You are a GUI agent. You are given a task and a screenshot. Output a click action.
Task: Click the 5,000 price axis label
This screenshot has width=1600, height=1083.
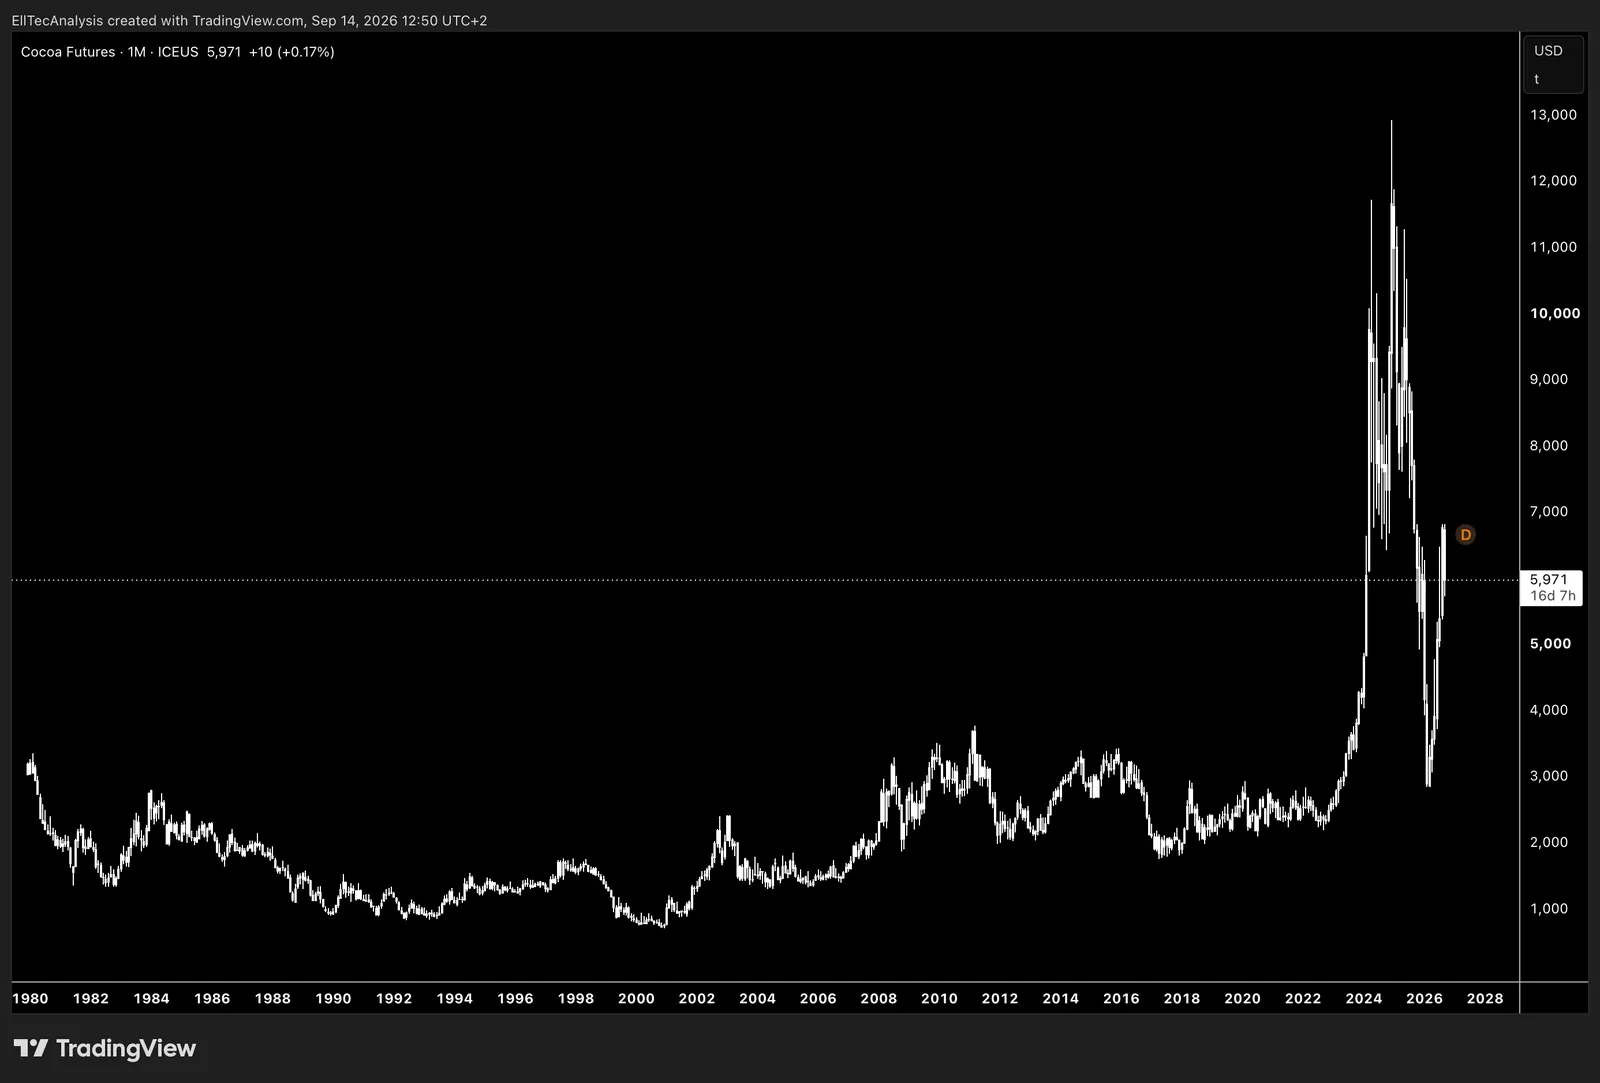pyautogui.click(x=1551, y=644)
